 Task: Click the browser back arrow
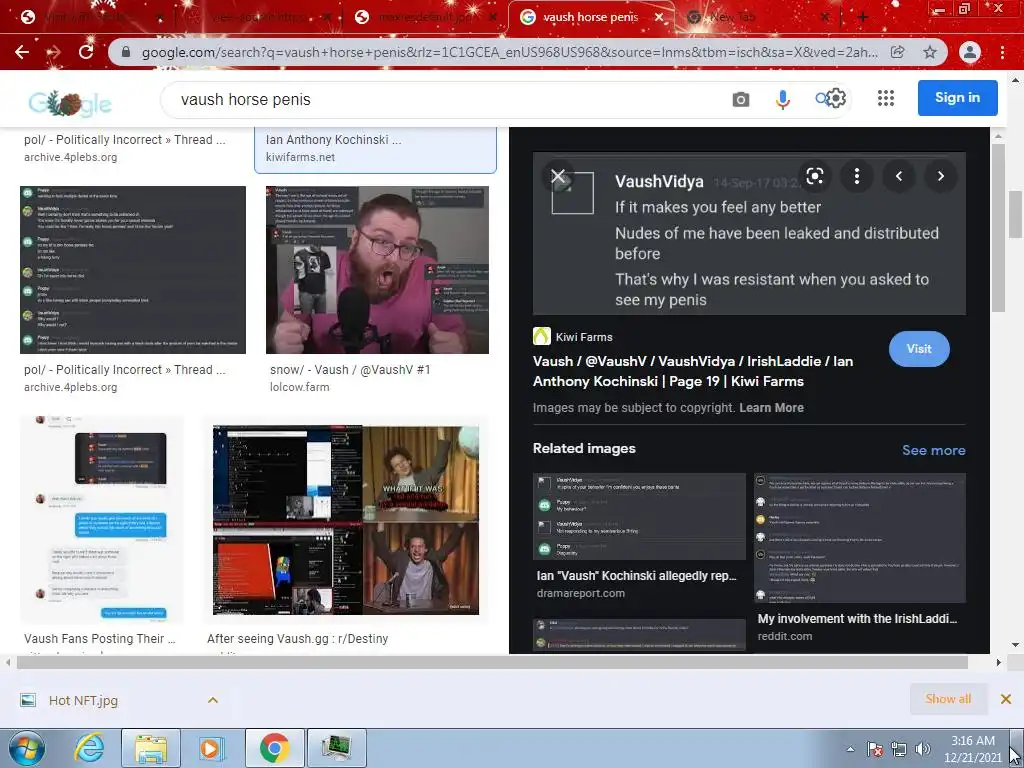[x=22, y=52]
